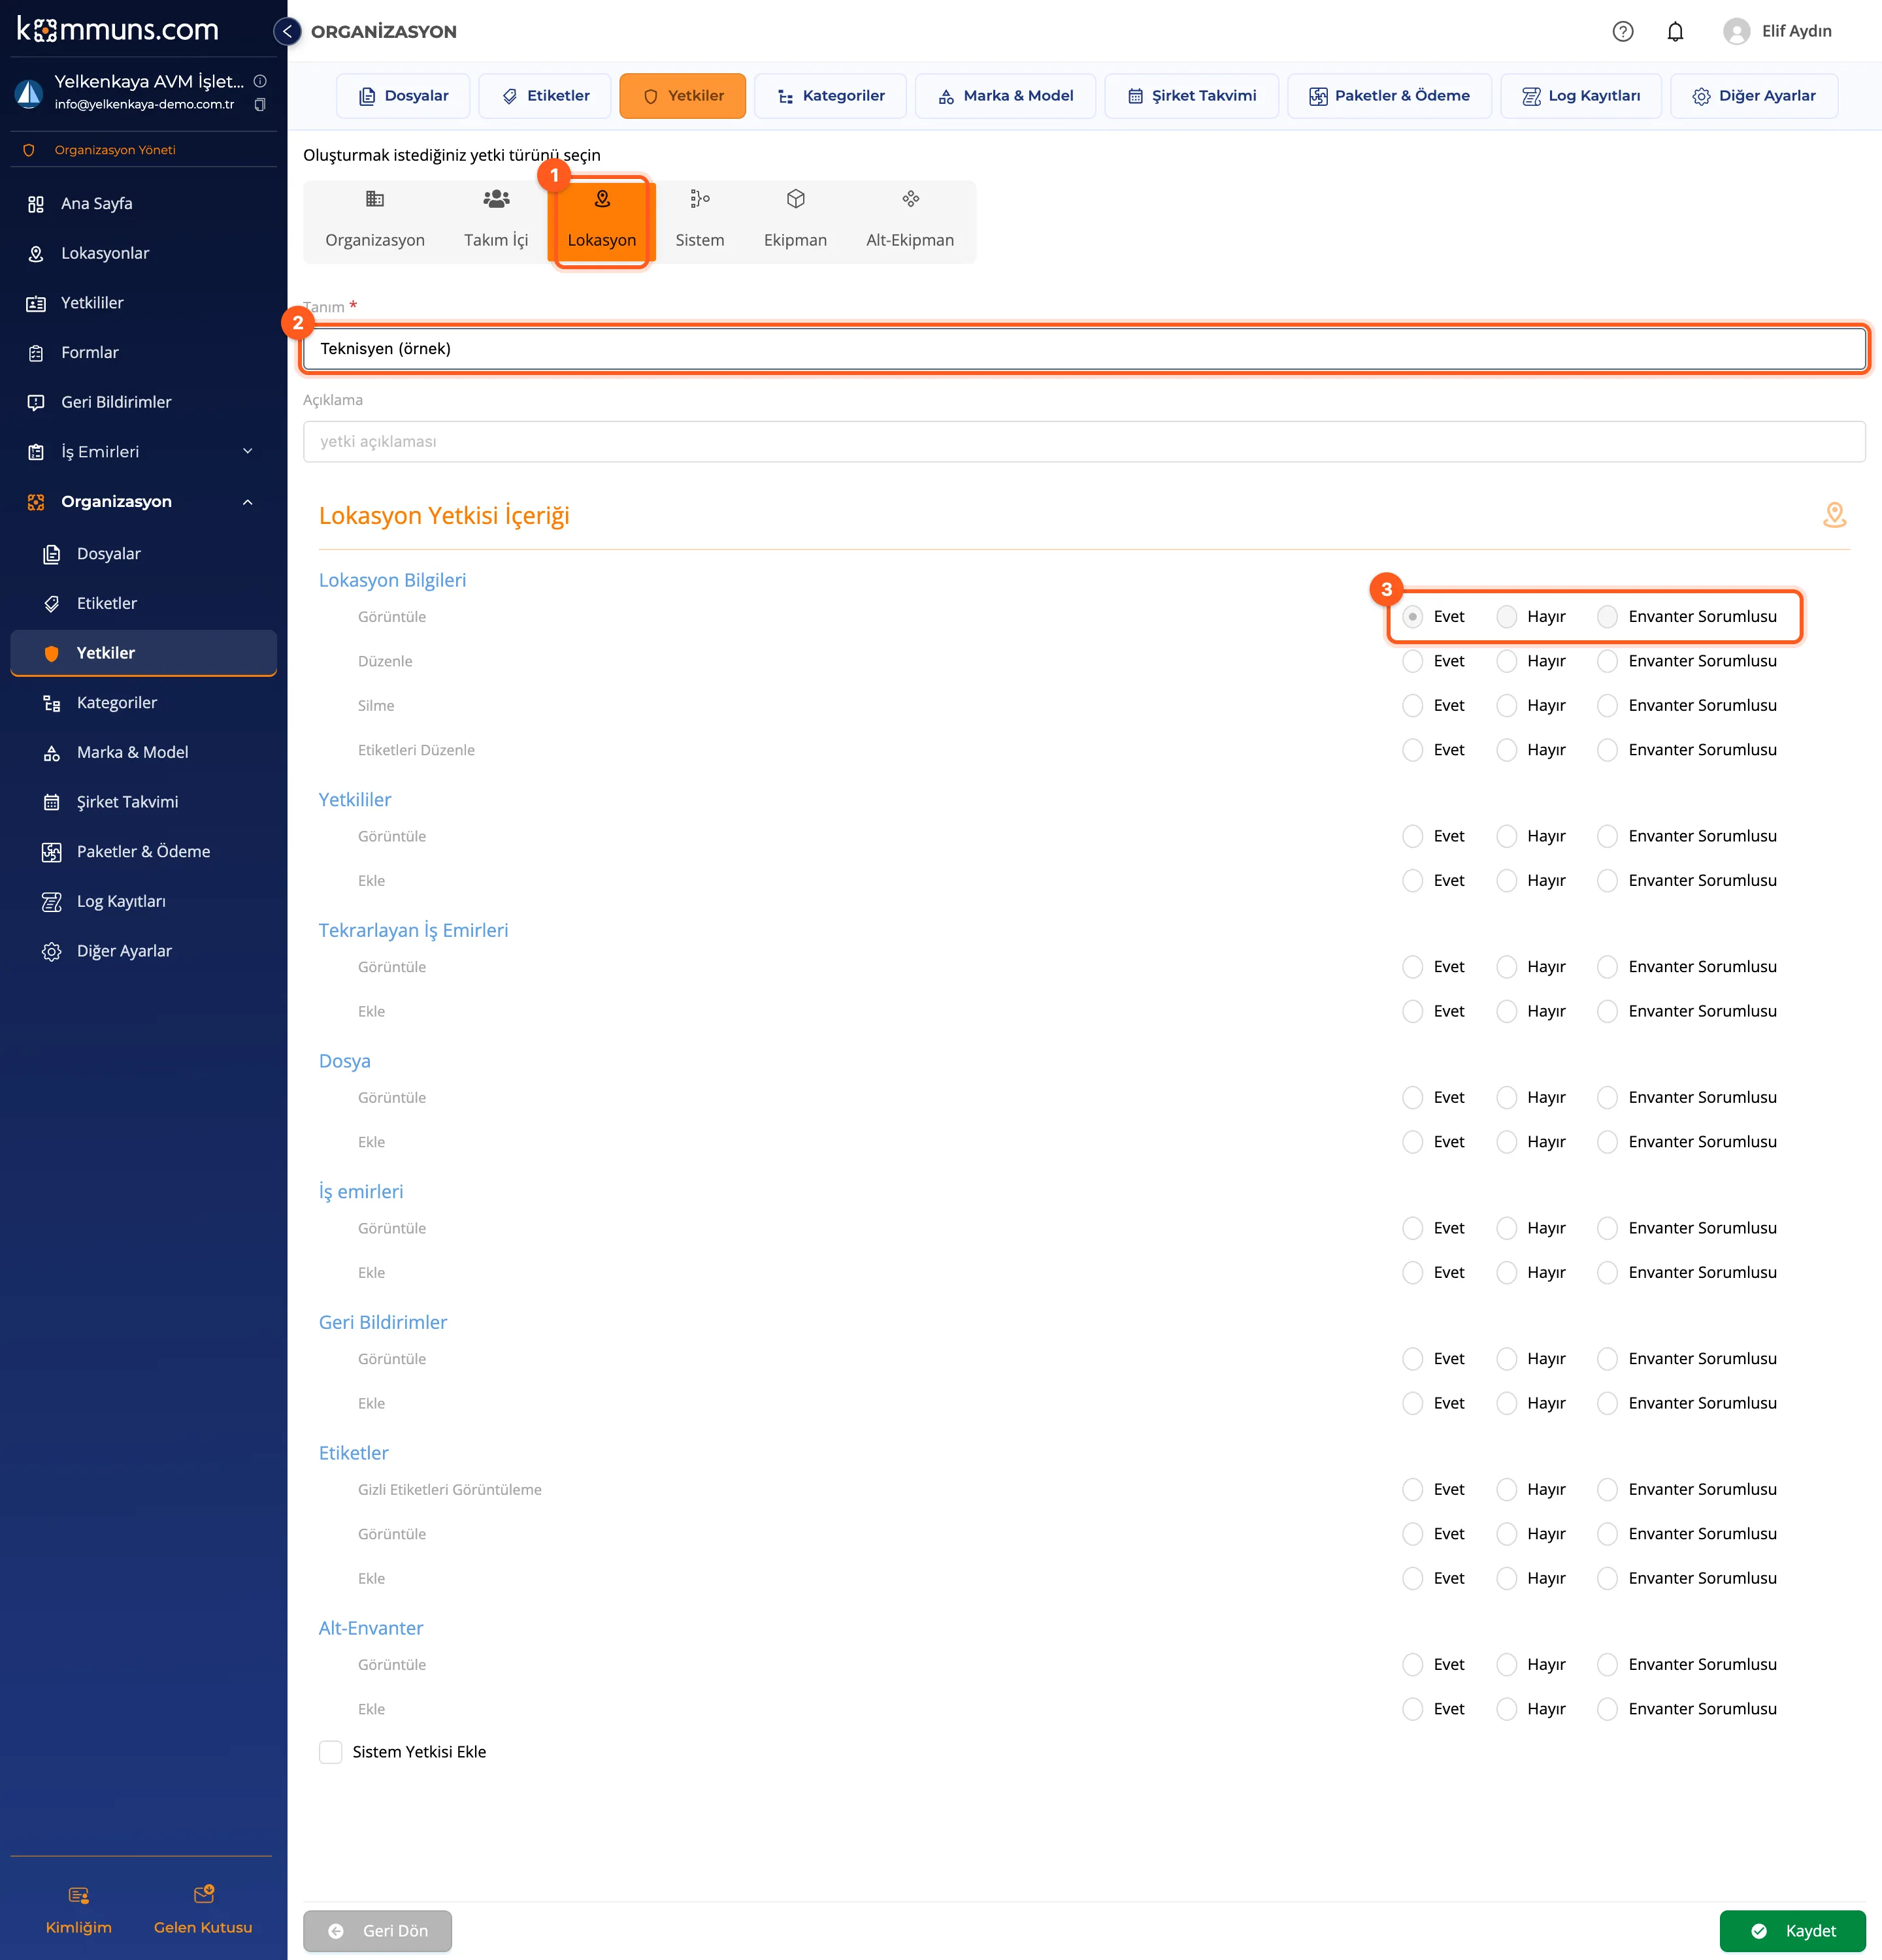Open Organizasyon Yöneti link in sidebar

click(115, 150)
